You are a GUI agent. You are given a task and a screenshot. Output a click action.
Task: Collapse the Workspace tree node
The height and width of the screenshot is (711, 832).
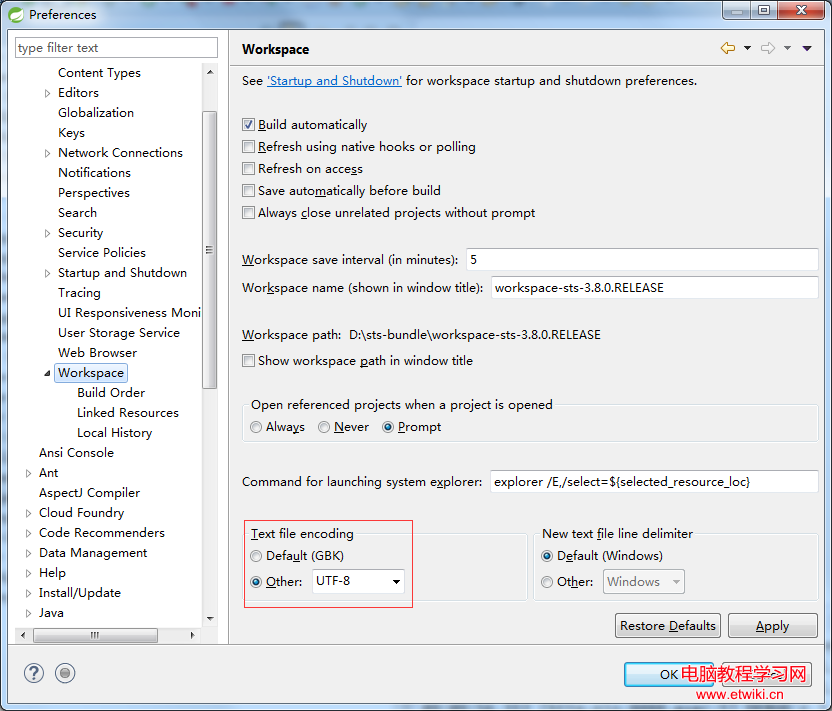[47, 374]
